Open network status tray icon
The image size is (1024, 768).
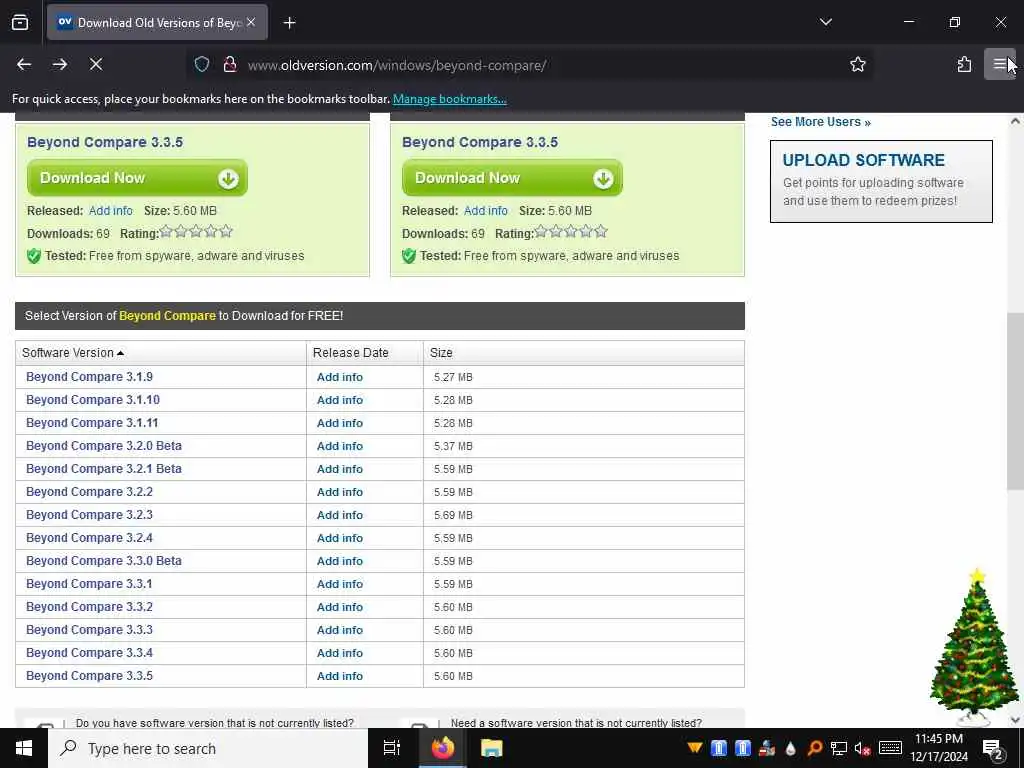839,748
